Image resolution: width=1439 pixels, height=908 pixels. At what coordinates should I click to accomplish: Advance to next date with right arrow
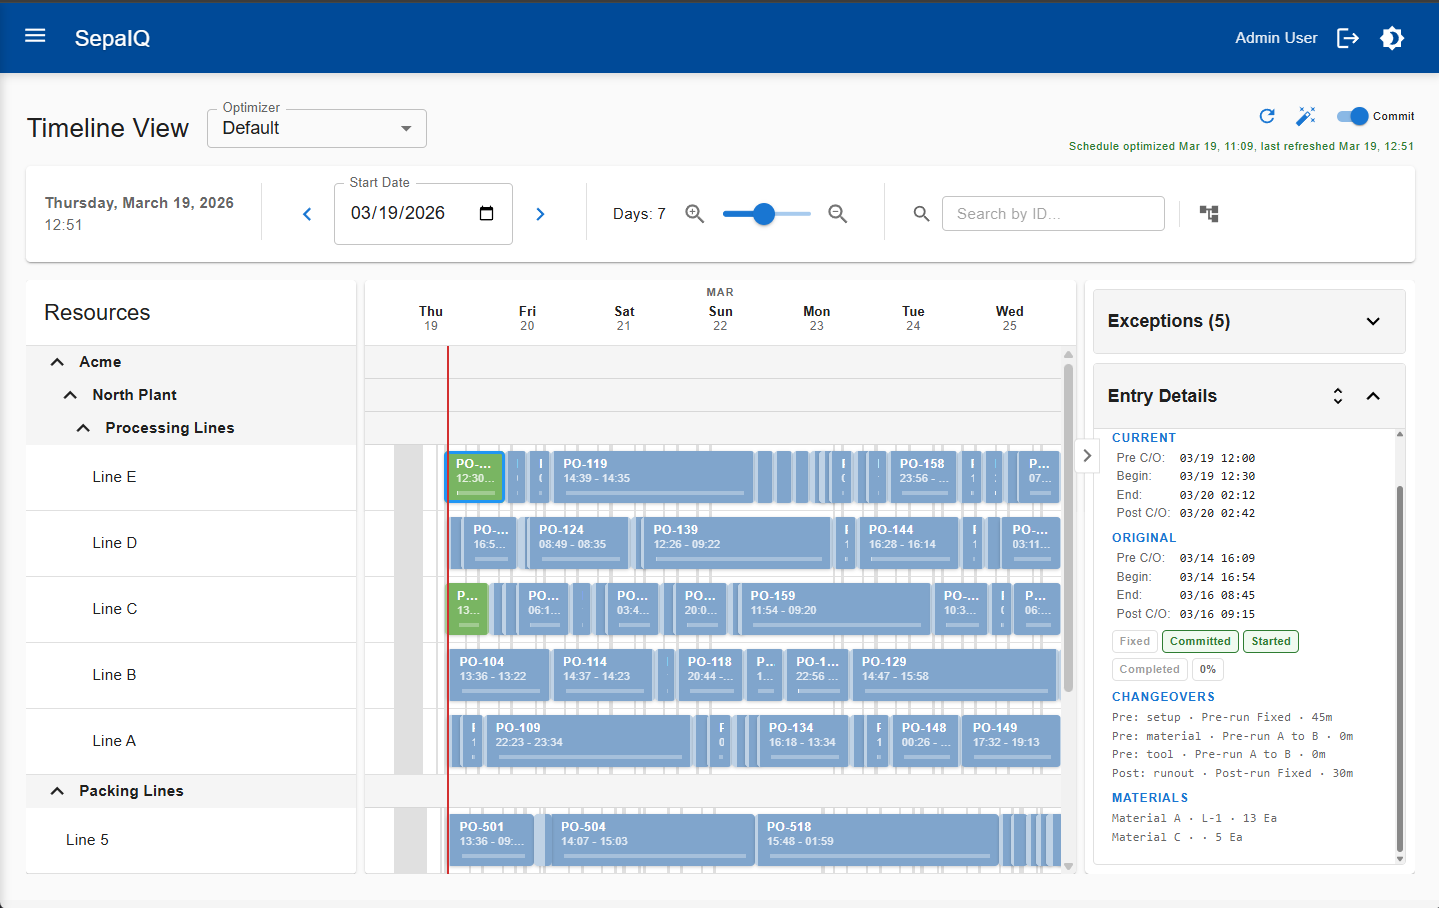pyautogui.click(x=540, y=214)
